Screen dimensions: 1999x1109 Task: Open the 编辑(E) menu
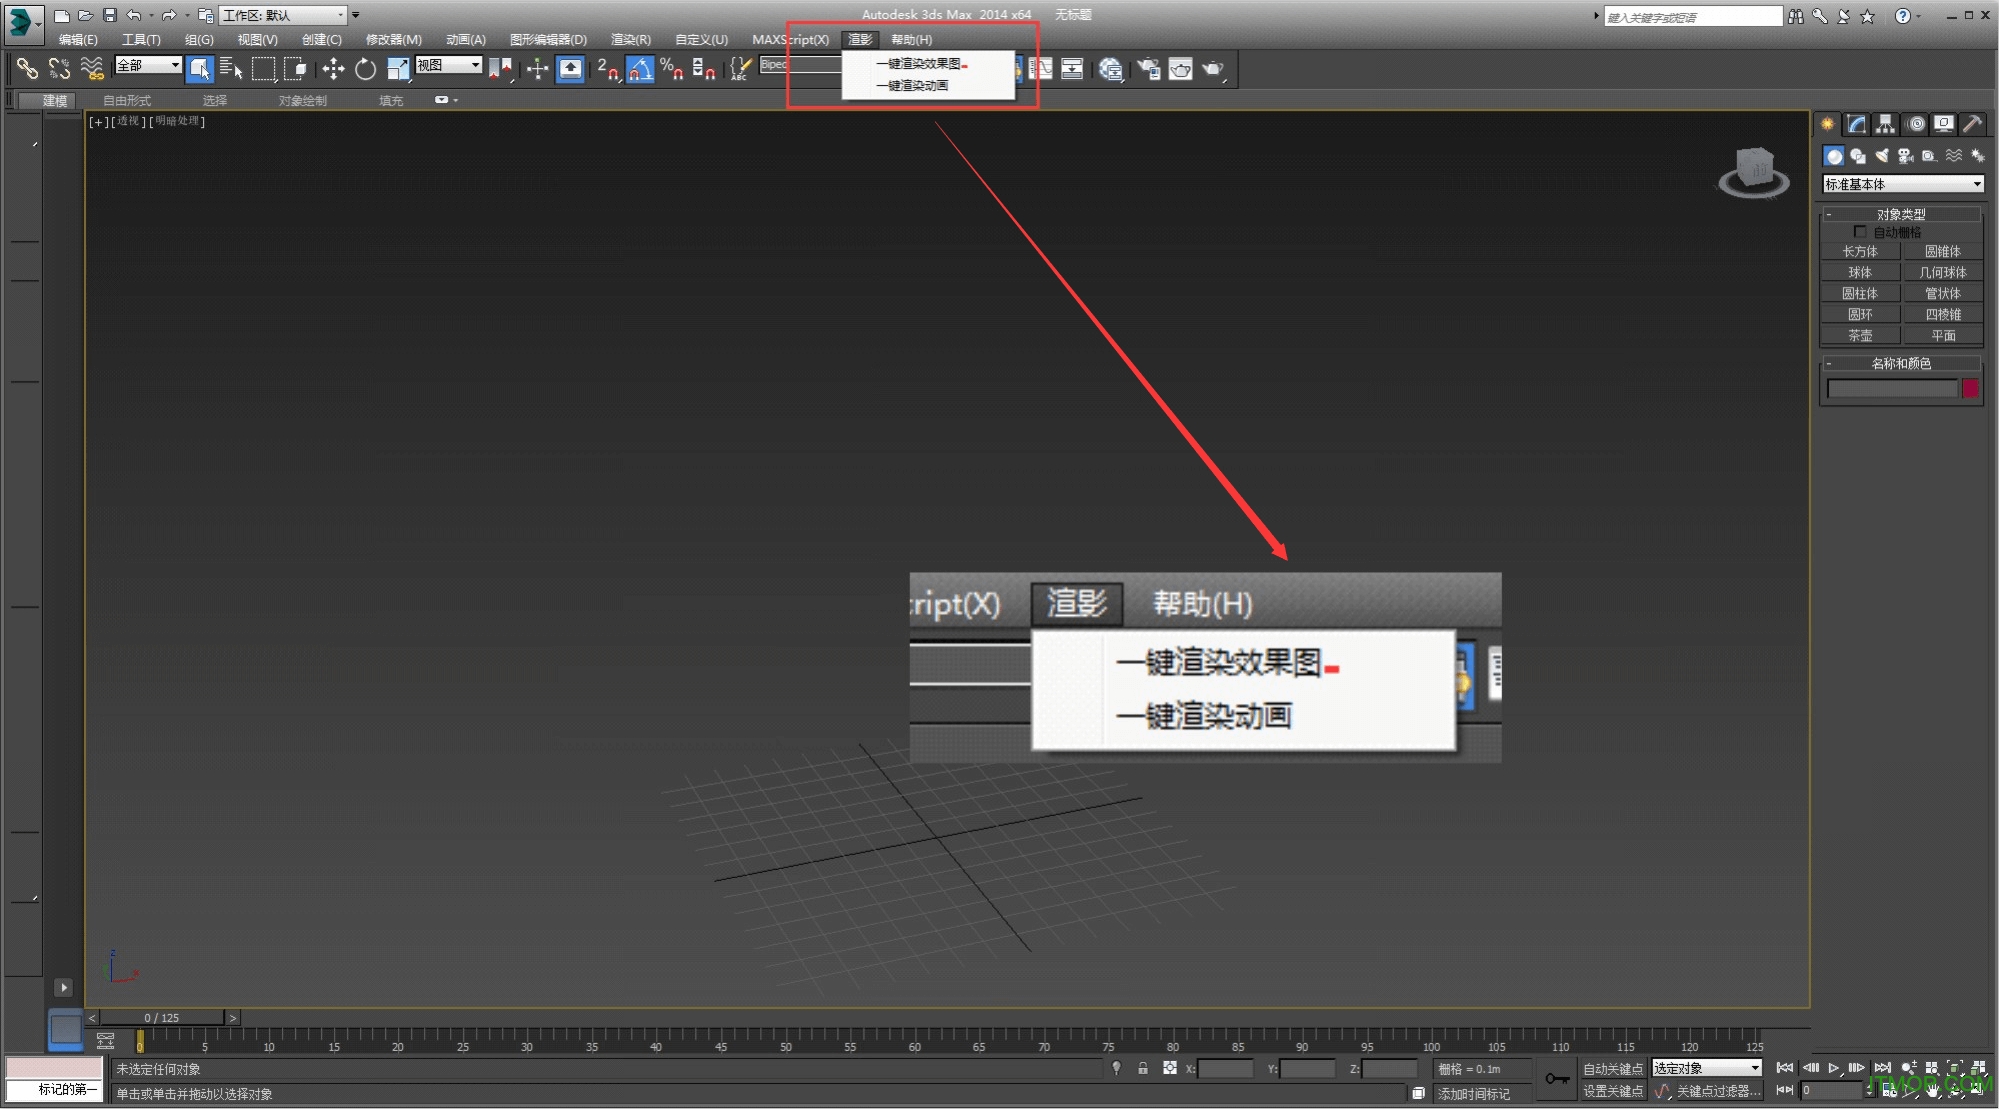pyautogui.click(x=78, y=40)
